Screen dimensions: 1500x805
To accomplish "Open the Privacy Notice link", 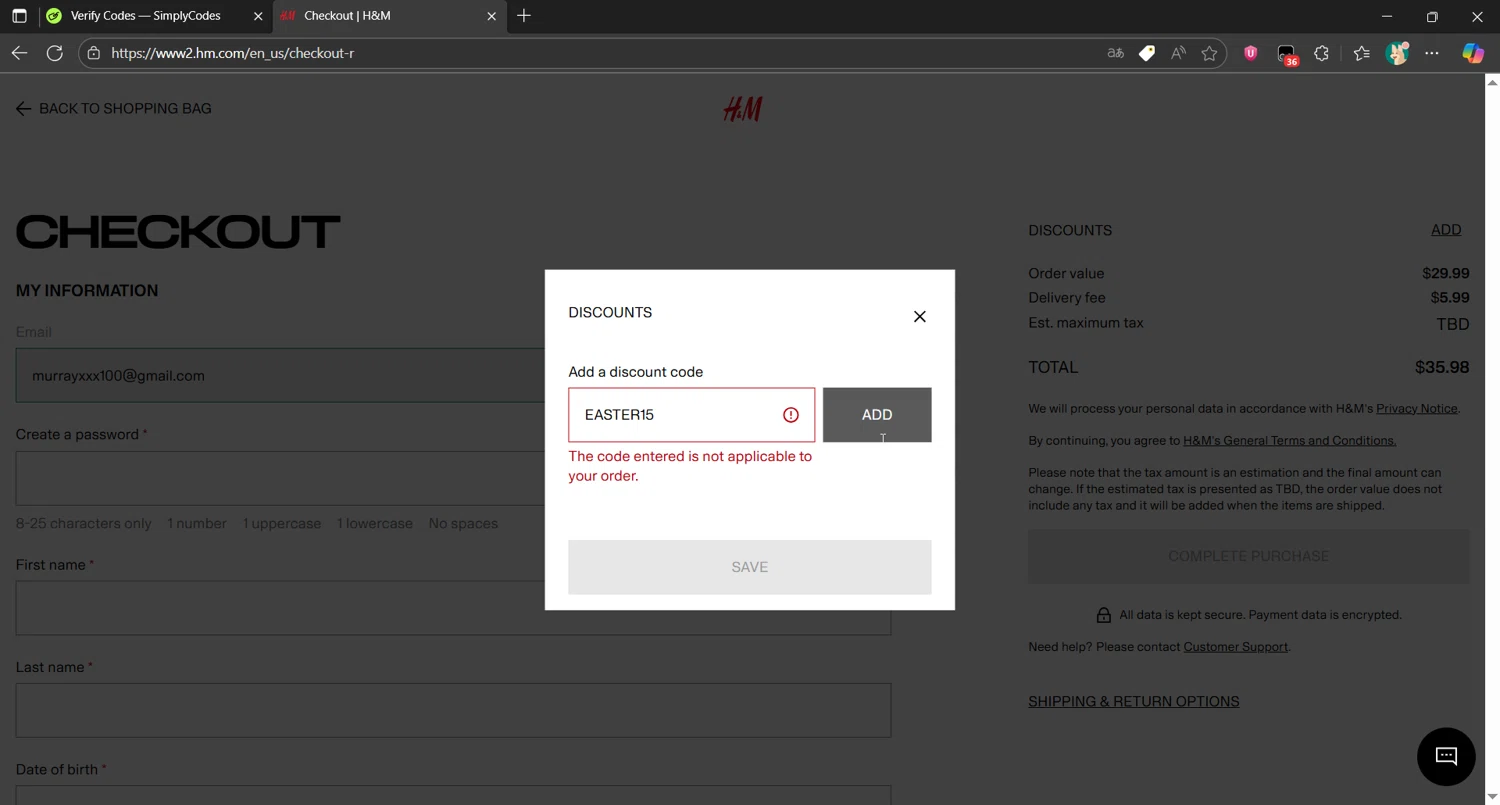I will point(1416,408).
